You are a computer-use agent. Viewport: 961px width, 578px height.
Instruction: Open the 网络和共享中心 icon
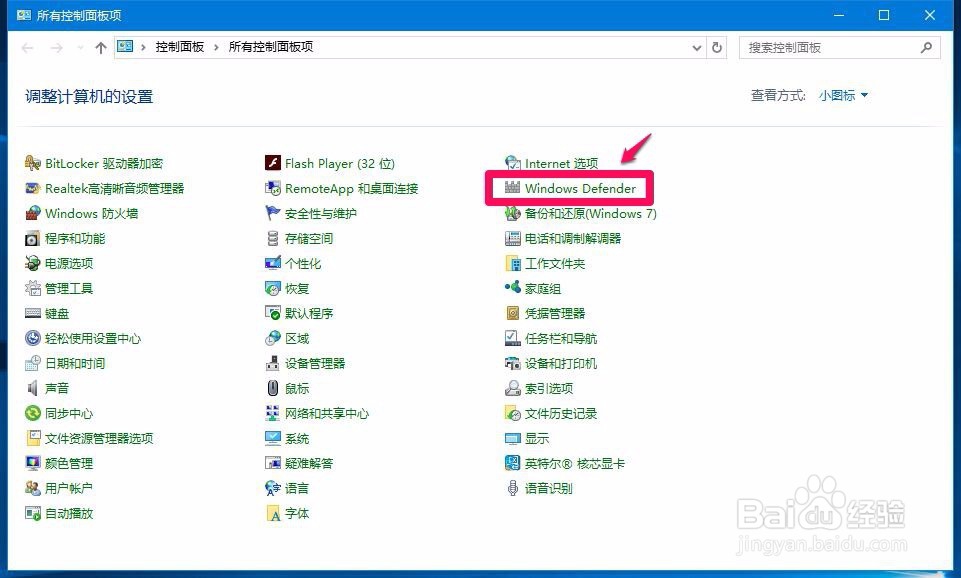point(273,413)
